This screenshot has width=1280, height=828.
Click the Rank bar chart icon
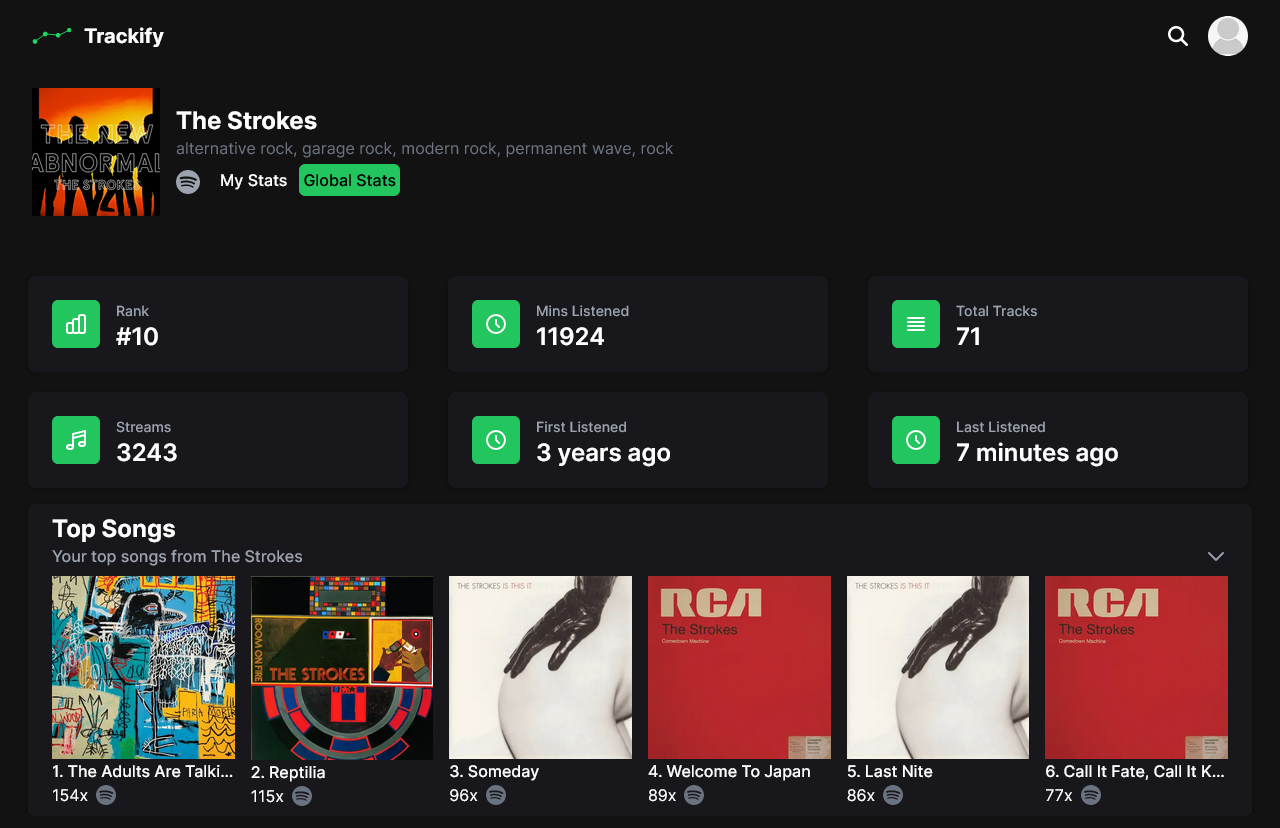click(76, 324)
